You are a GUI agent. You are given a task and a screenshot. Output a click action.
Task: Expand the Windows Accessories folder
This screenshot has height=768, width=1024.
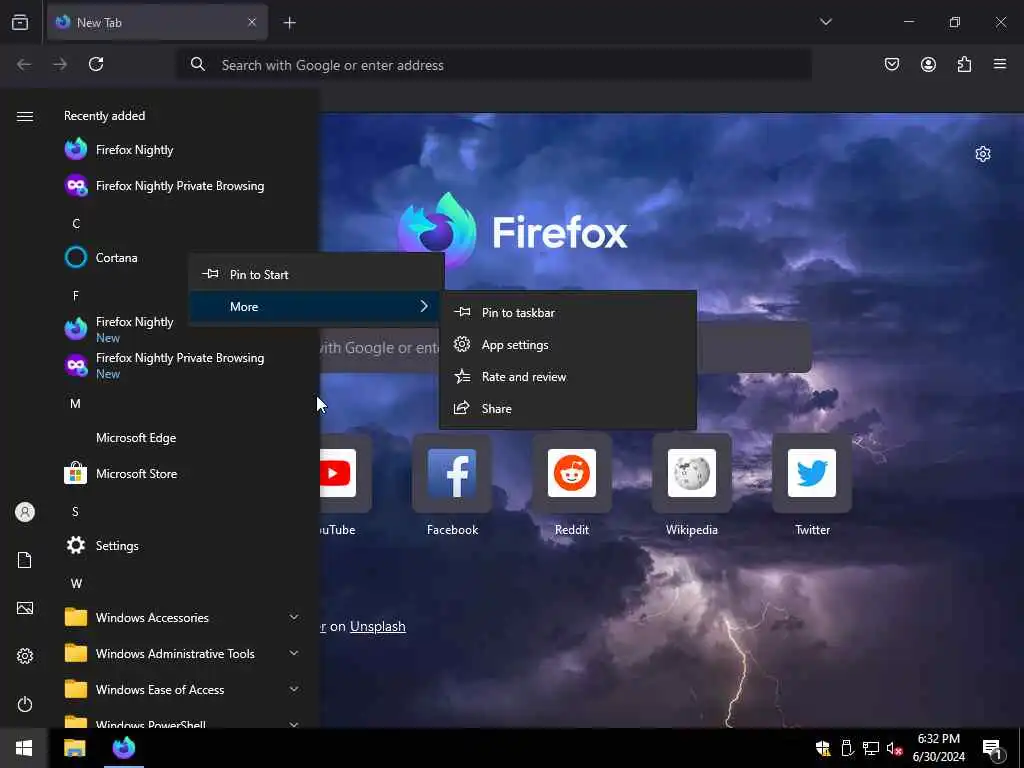click(x=183, y=617)
